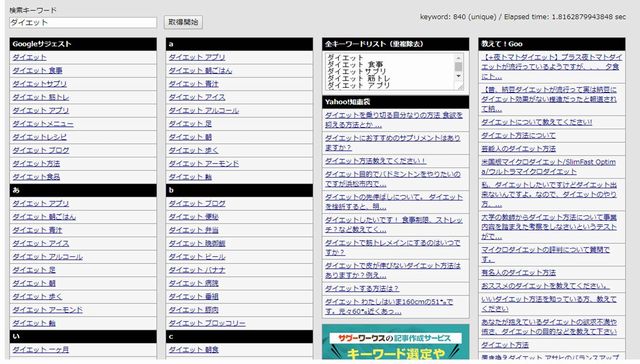Open the ダイエット 豚肉 link

[193, 310]
